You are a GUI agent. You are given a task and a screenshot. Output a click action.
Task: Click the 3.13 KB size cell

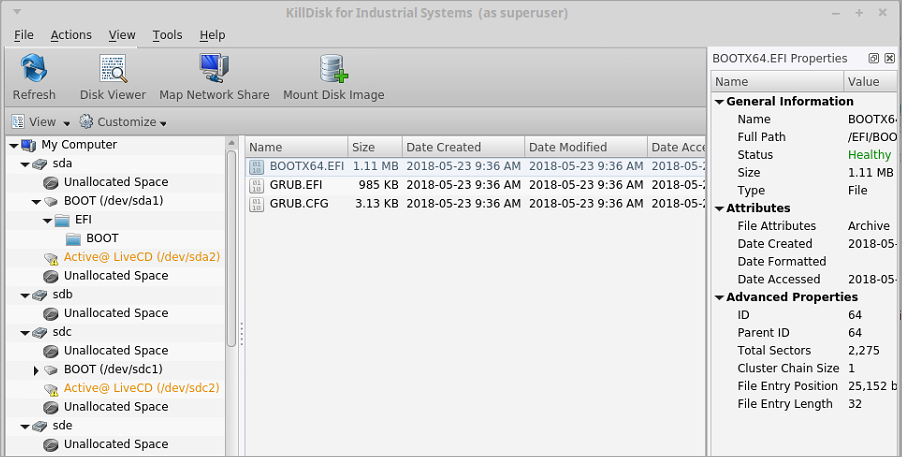click(377, 204)
